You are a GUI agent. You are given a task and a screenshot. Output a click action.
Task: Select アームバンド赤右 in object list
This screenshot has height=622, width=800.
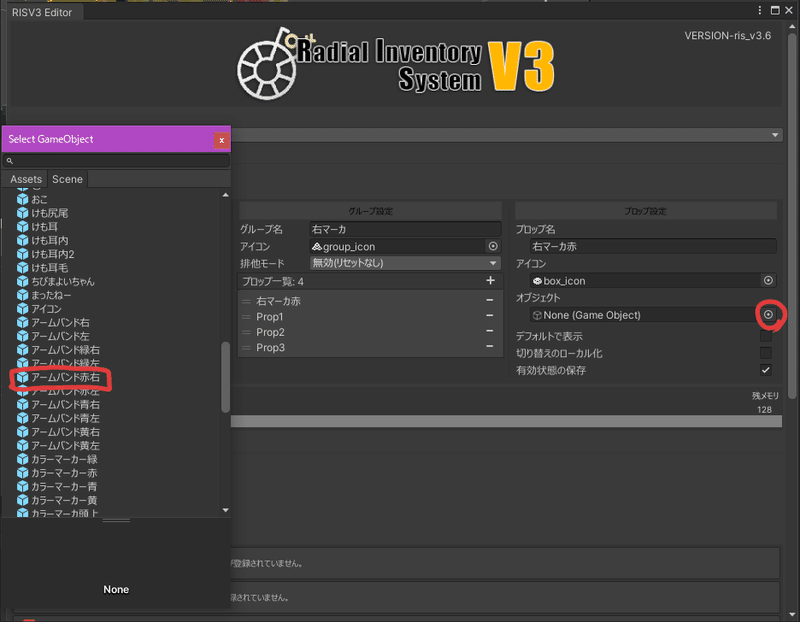[x=65, y=377]
